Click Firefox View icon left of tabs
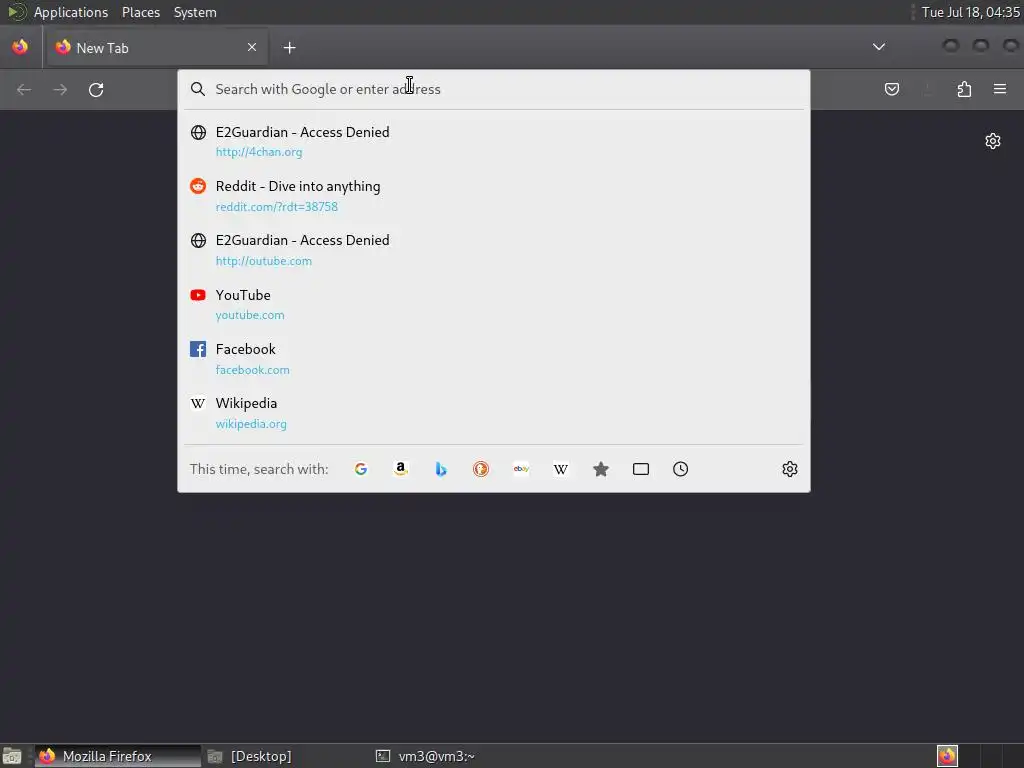This screenshot has width=1024, height=768. click(20, 47)
